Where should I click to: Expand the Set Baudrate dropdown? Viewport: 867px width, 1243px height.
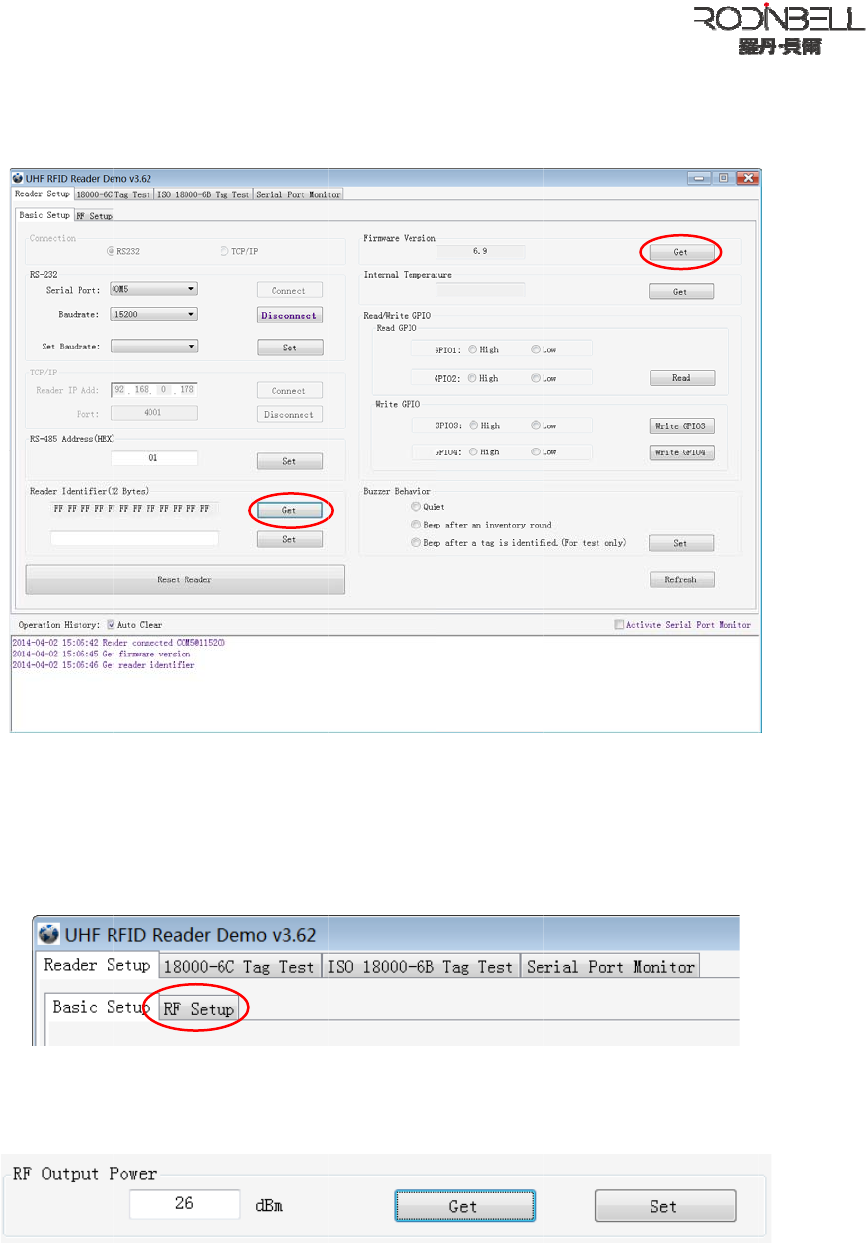point(154,346)
